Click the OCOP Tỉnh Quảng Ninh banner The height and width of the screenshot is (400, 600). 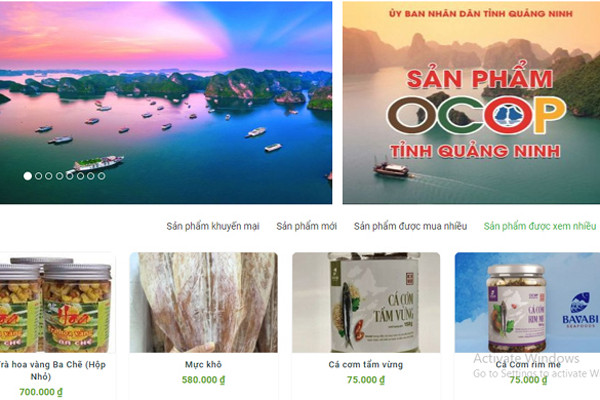tap(471, 103)
